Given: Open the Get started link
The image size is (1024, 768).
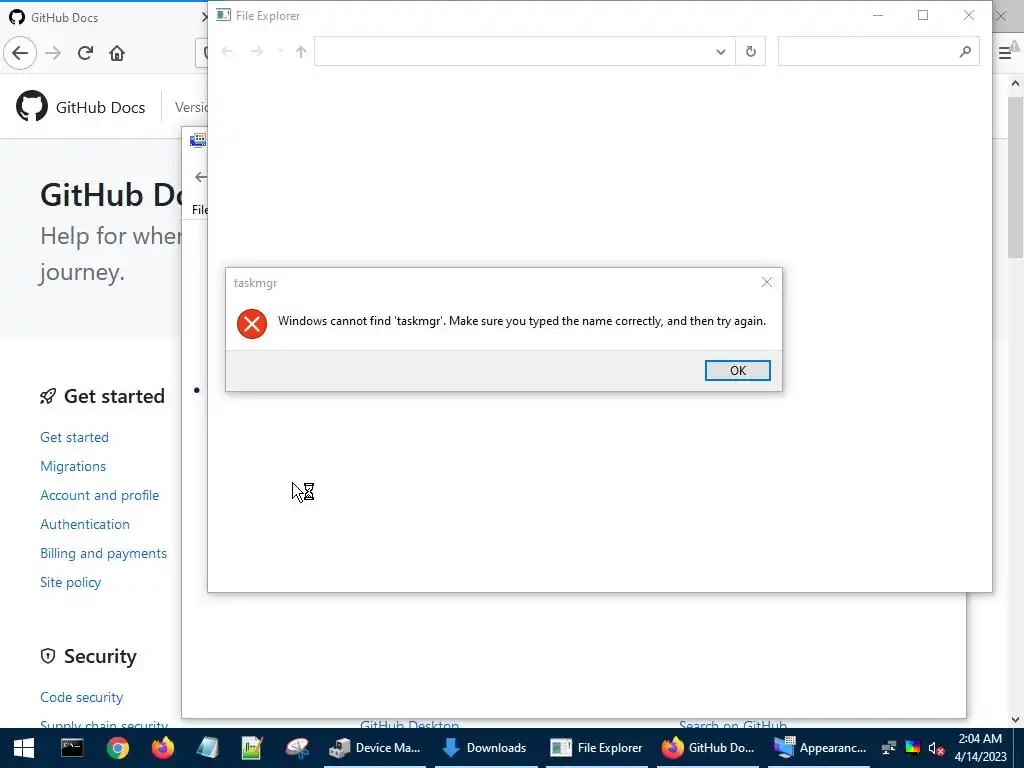Looking at the screenshot, I should [74, 437].
